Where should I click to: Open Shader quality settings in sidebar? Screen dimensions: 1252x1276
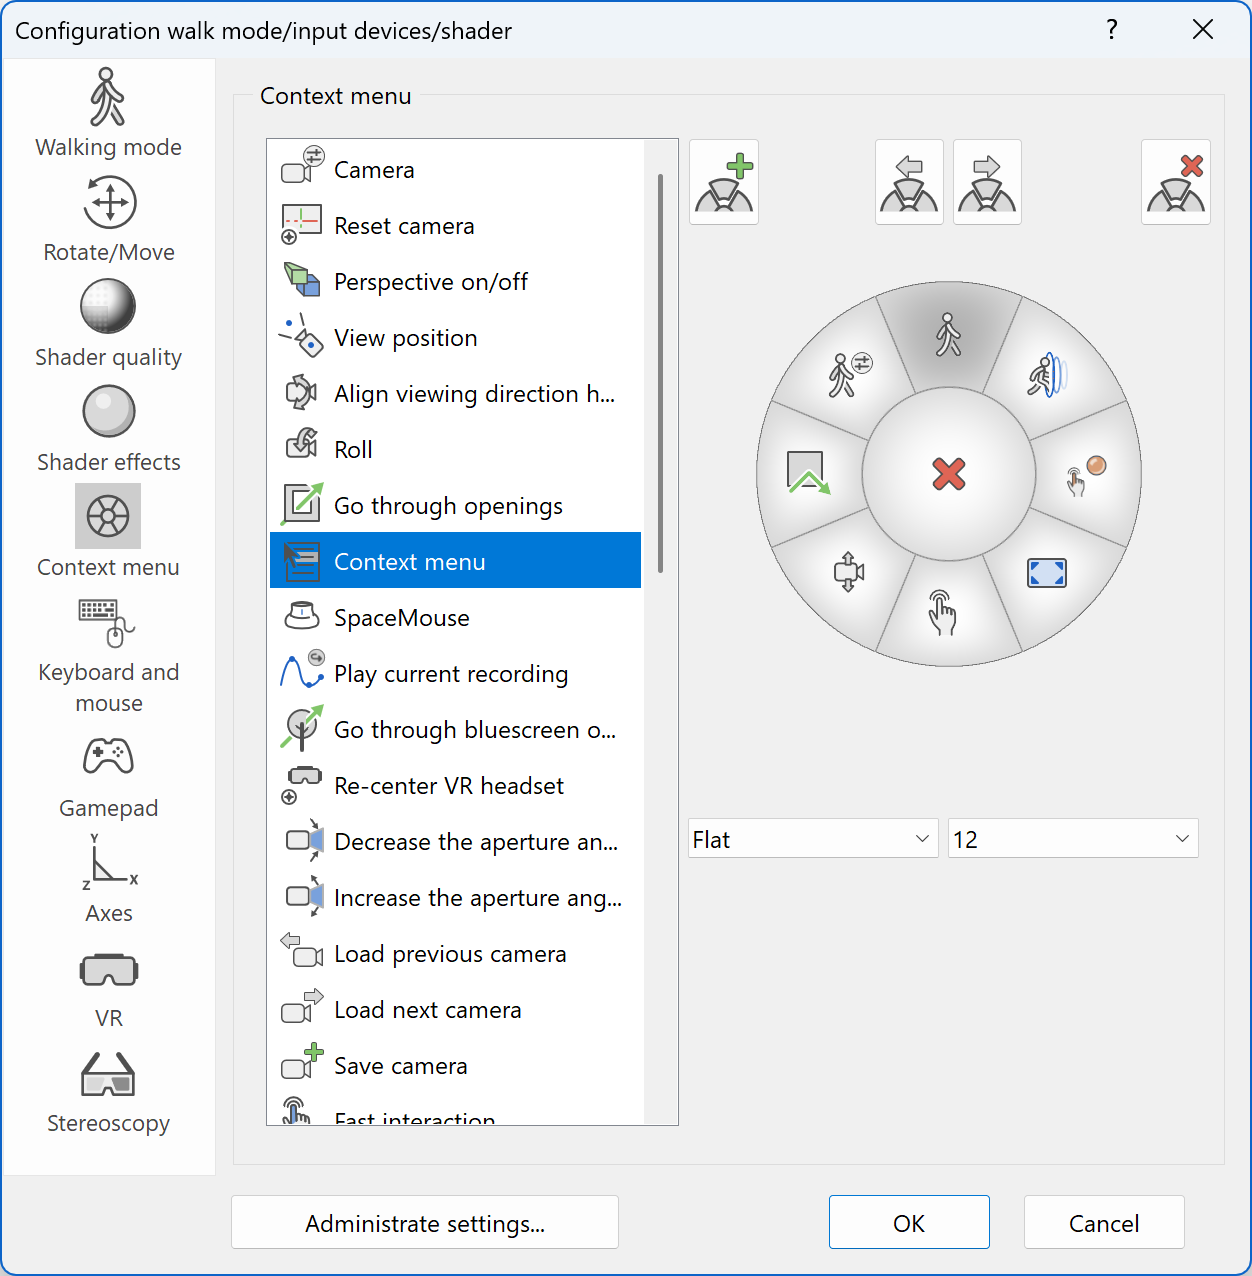point(108,324)
